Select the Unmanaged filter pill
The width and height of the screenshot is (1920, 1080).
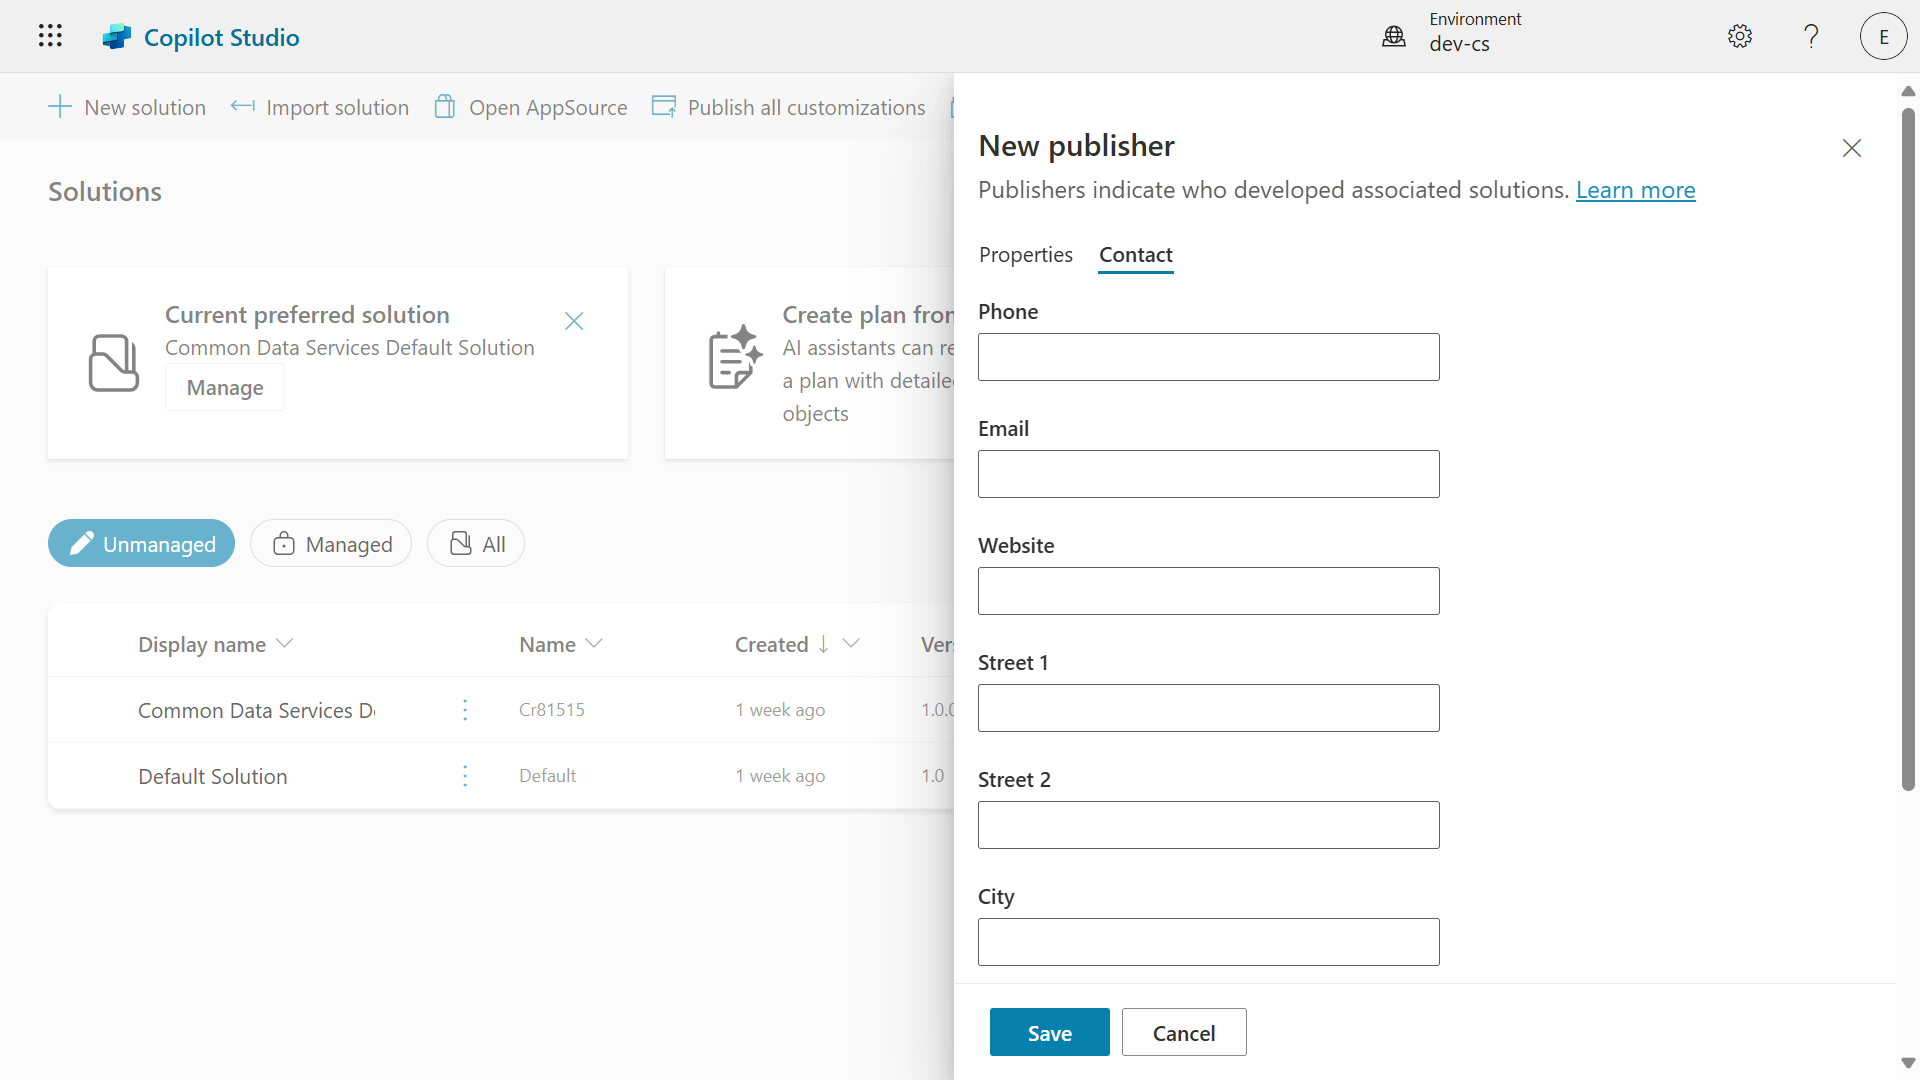click(x=141, y=544)
